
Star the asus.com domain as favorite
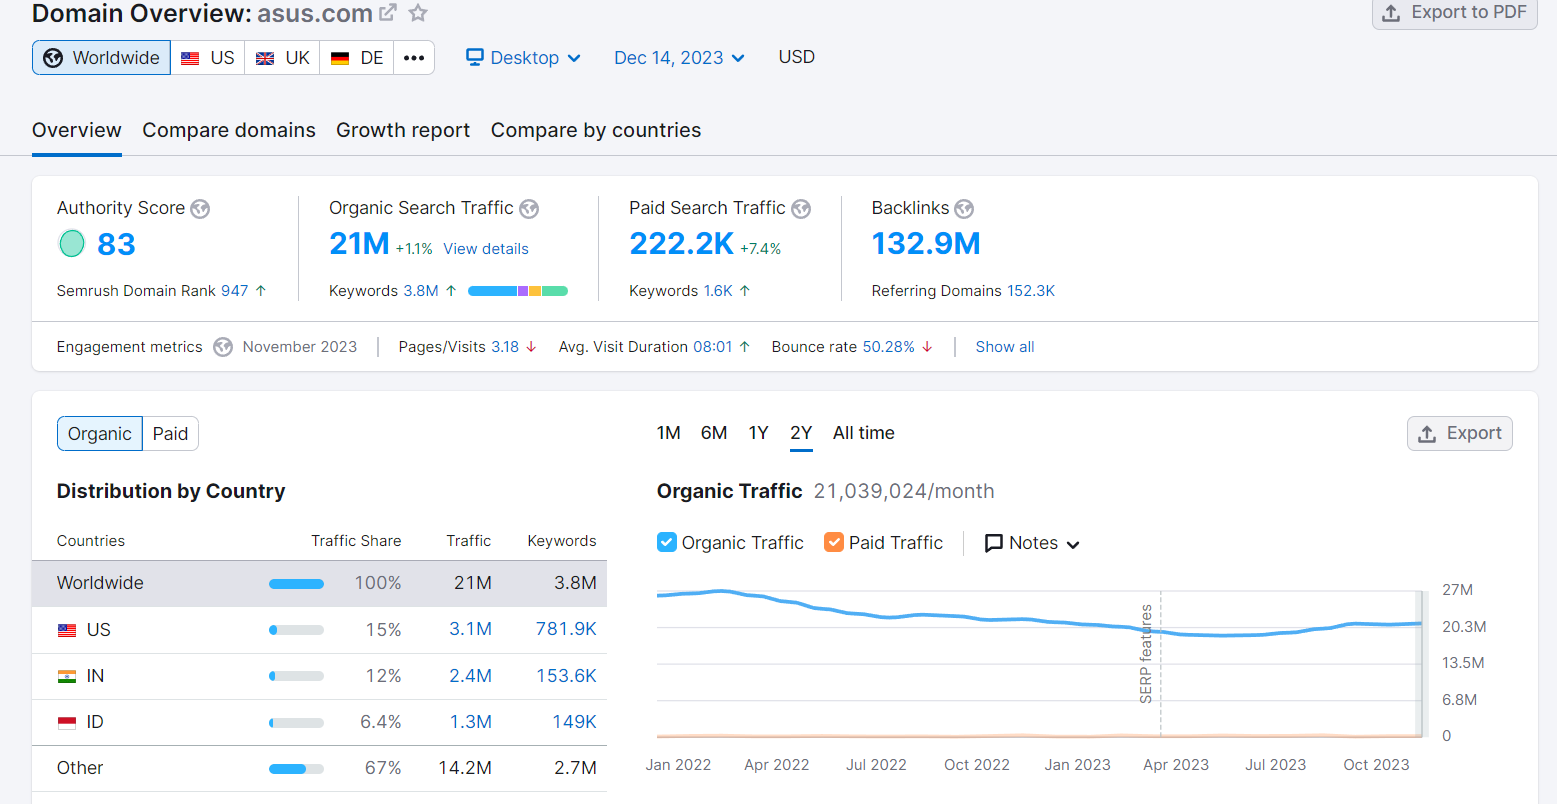(418, 13)
